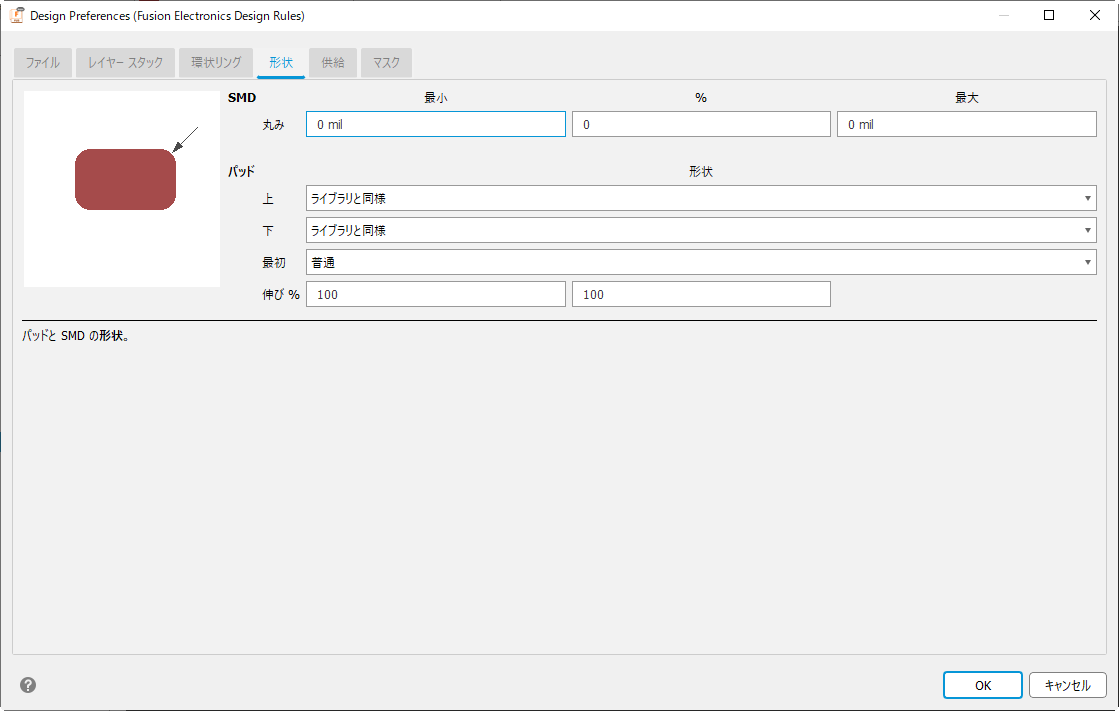This screenshot has height=711, width=1119.
Task: Switch to the ファイル tab
Action: point(43,63)
